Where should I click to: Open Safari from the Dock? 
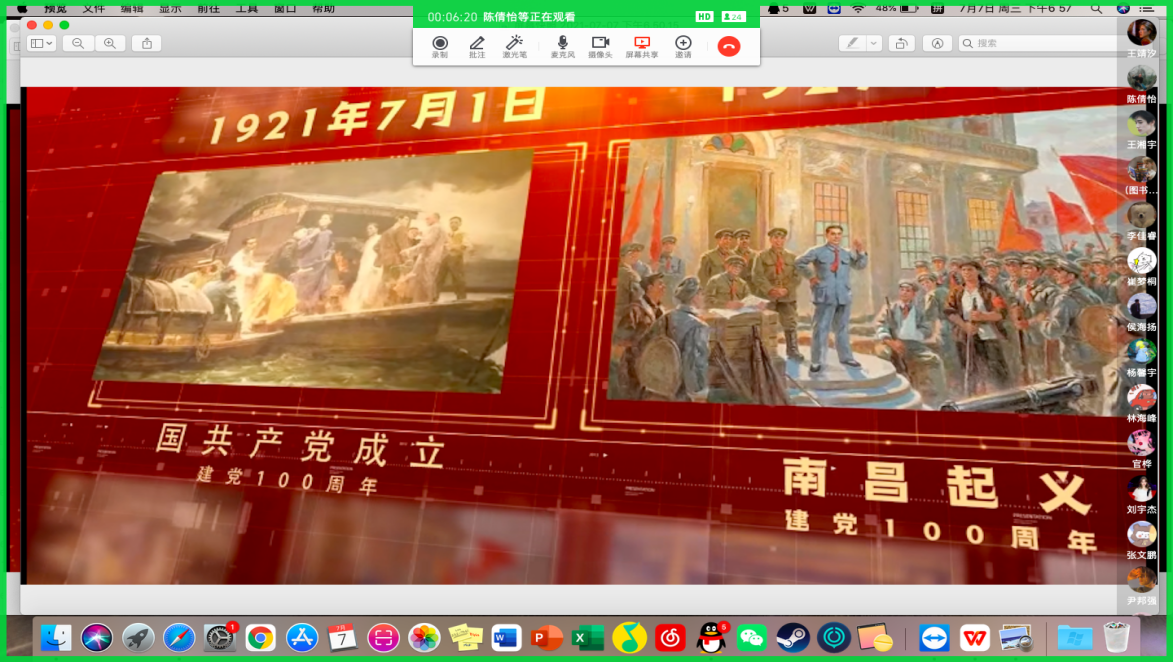[179, 637]
